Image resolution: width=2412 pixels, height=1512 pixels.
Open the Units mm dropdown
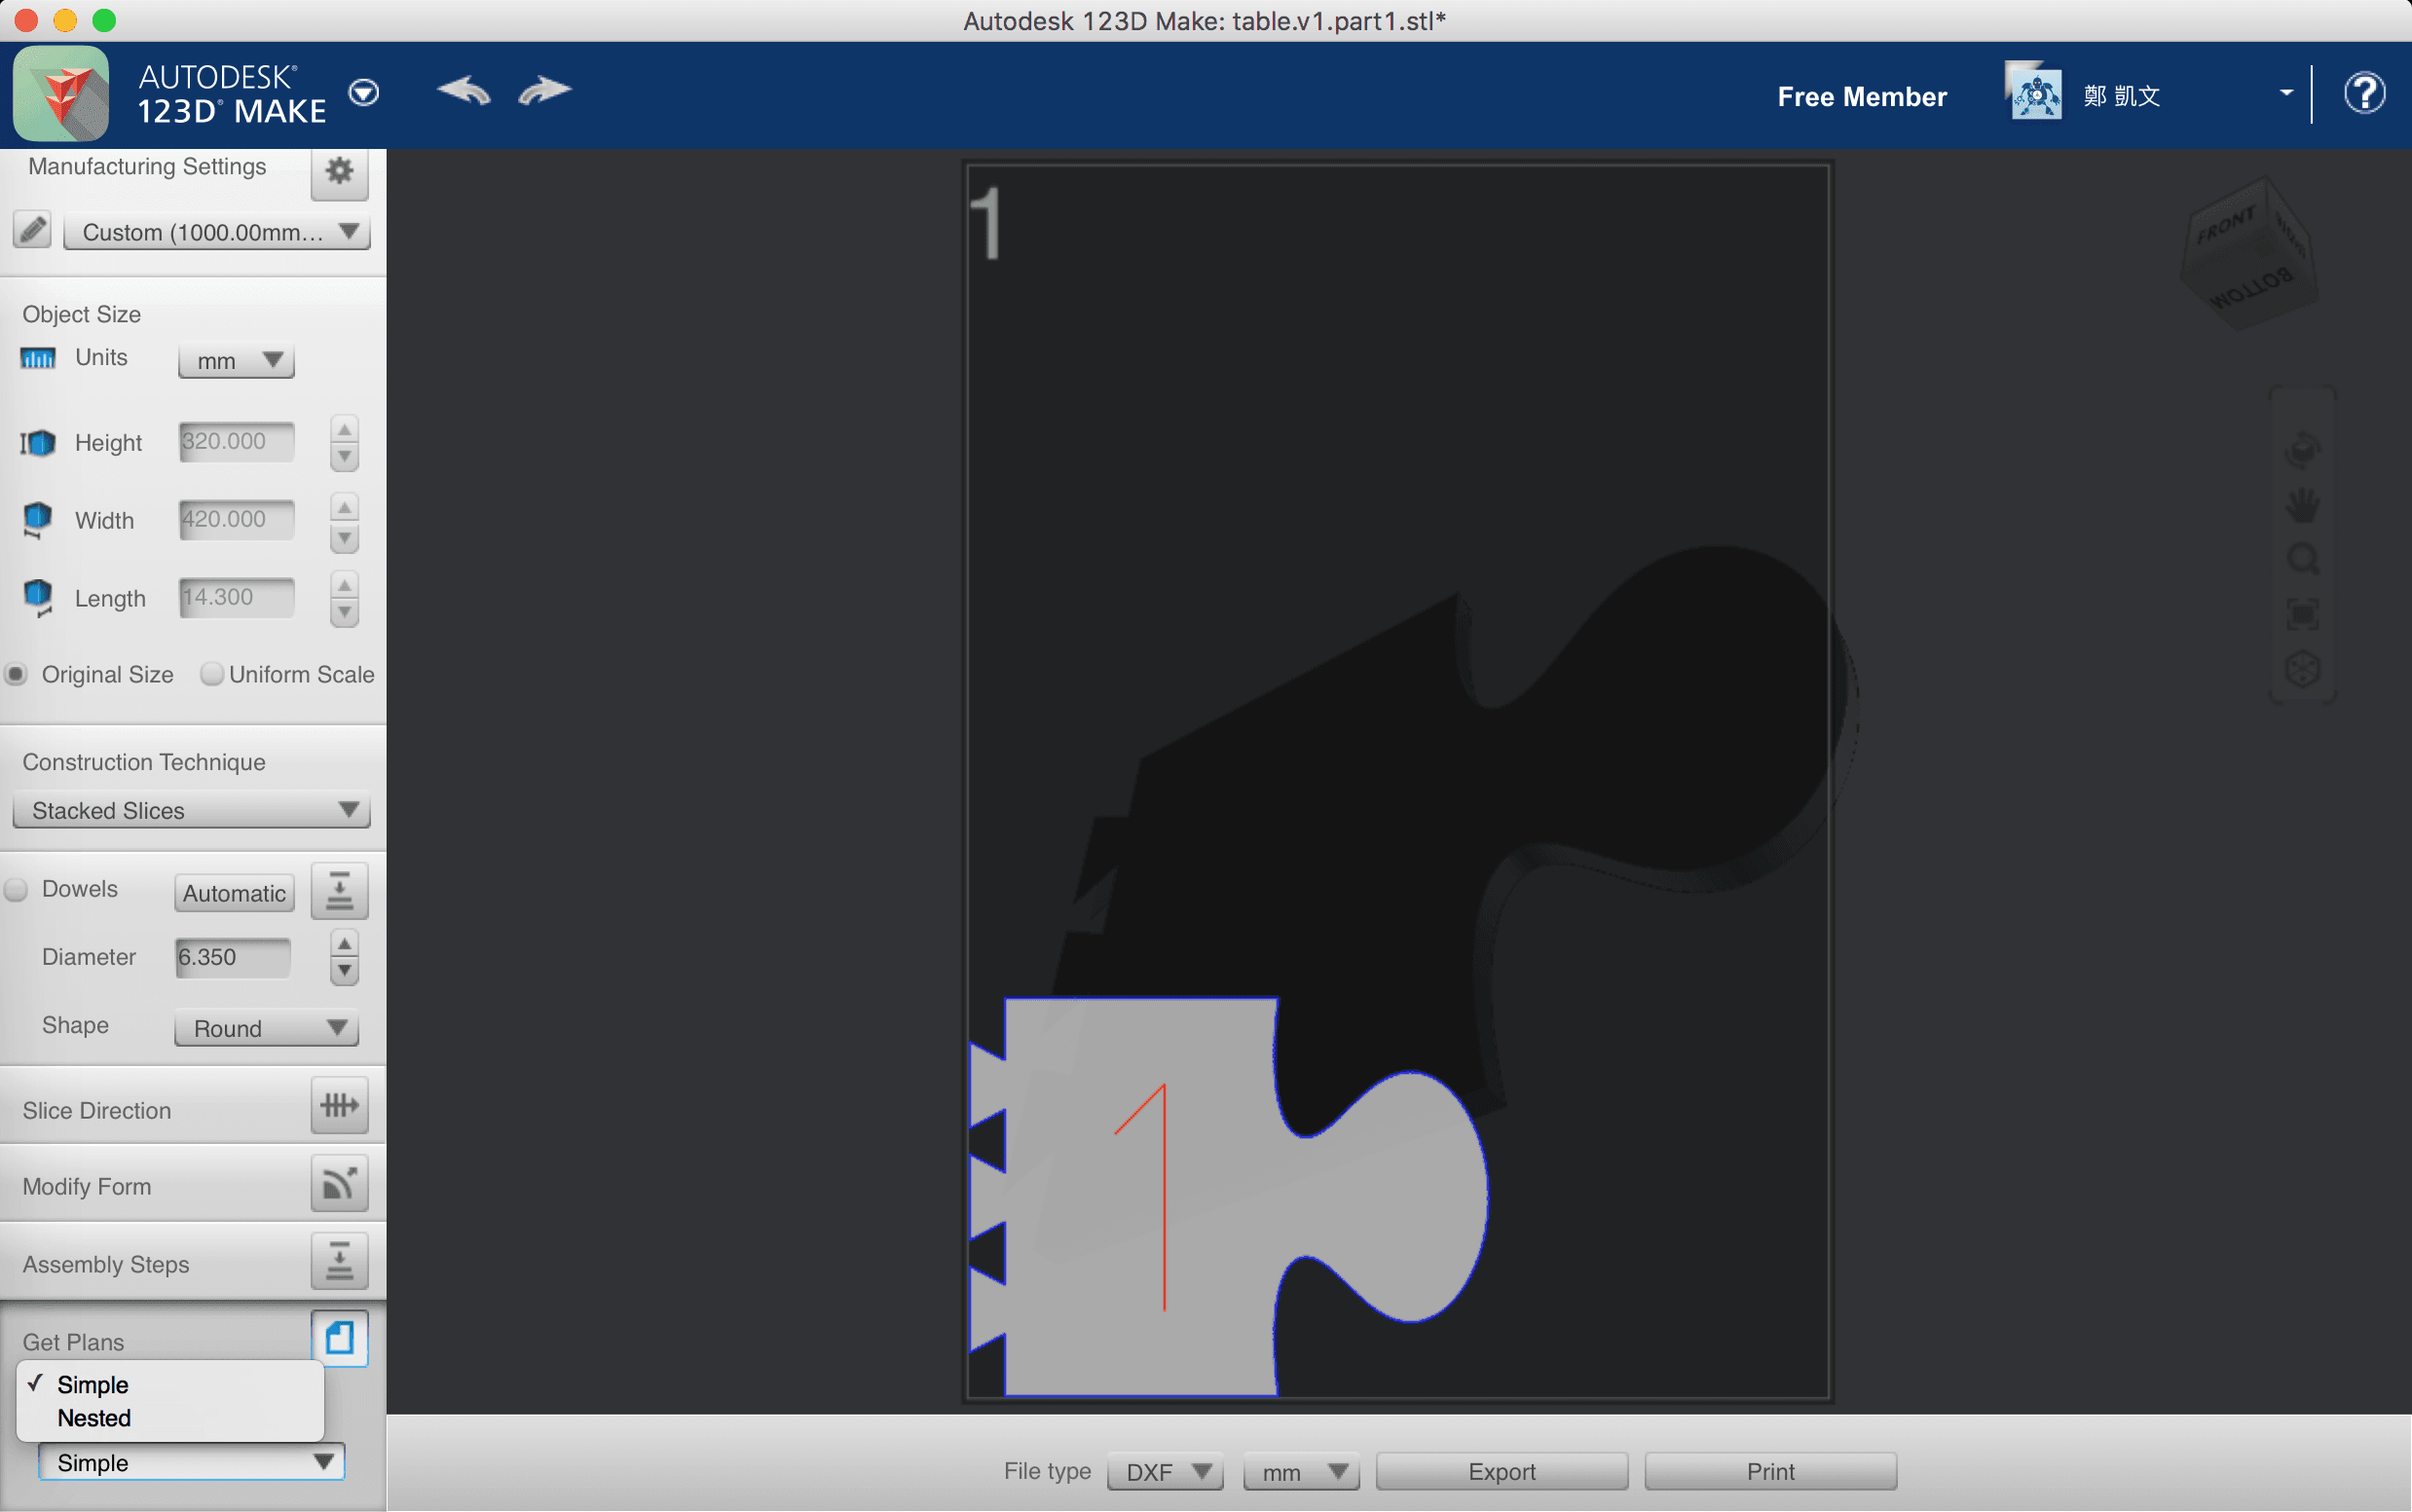tap(236, 360)
